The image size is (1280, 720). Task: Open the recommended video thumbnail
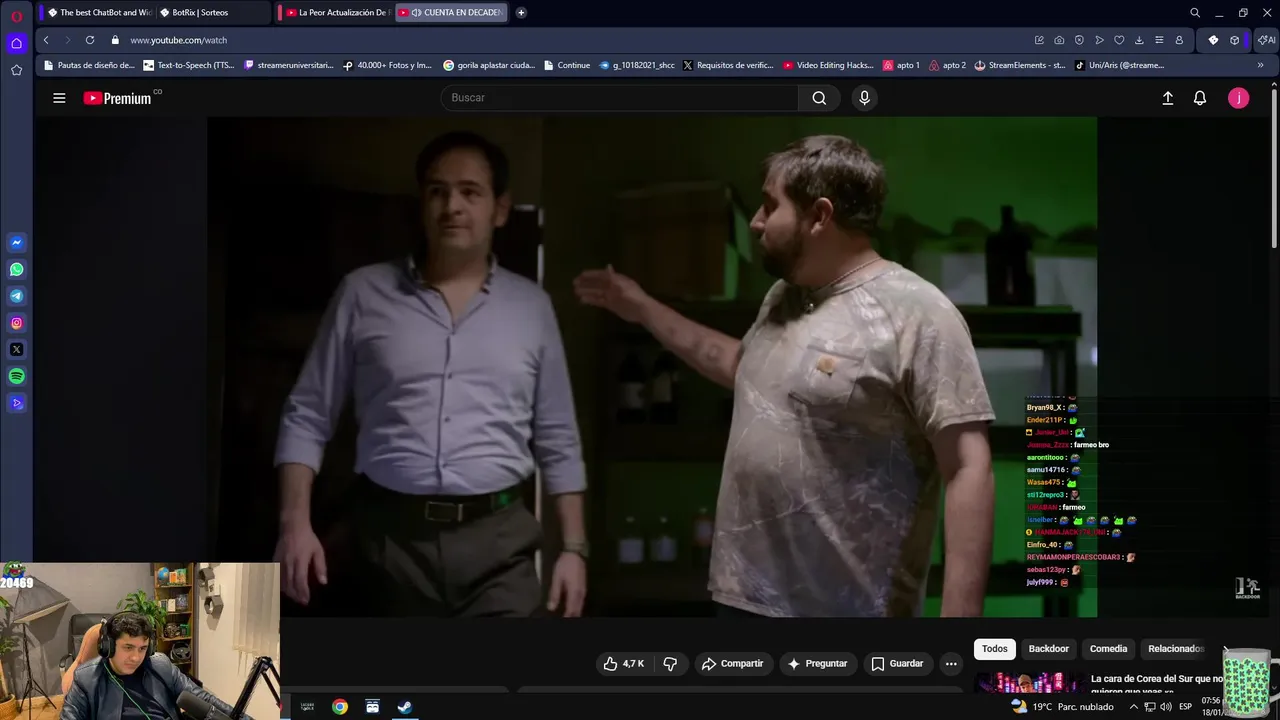(x=1029, y=683)
